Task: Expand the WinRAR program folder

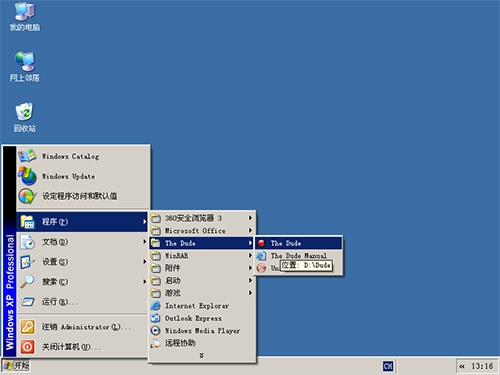Action: (x=202, y=256)
